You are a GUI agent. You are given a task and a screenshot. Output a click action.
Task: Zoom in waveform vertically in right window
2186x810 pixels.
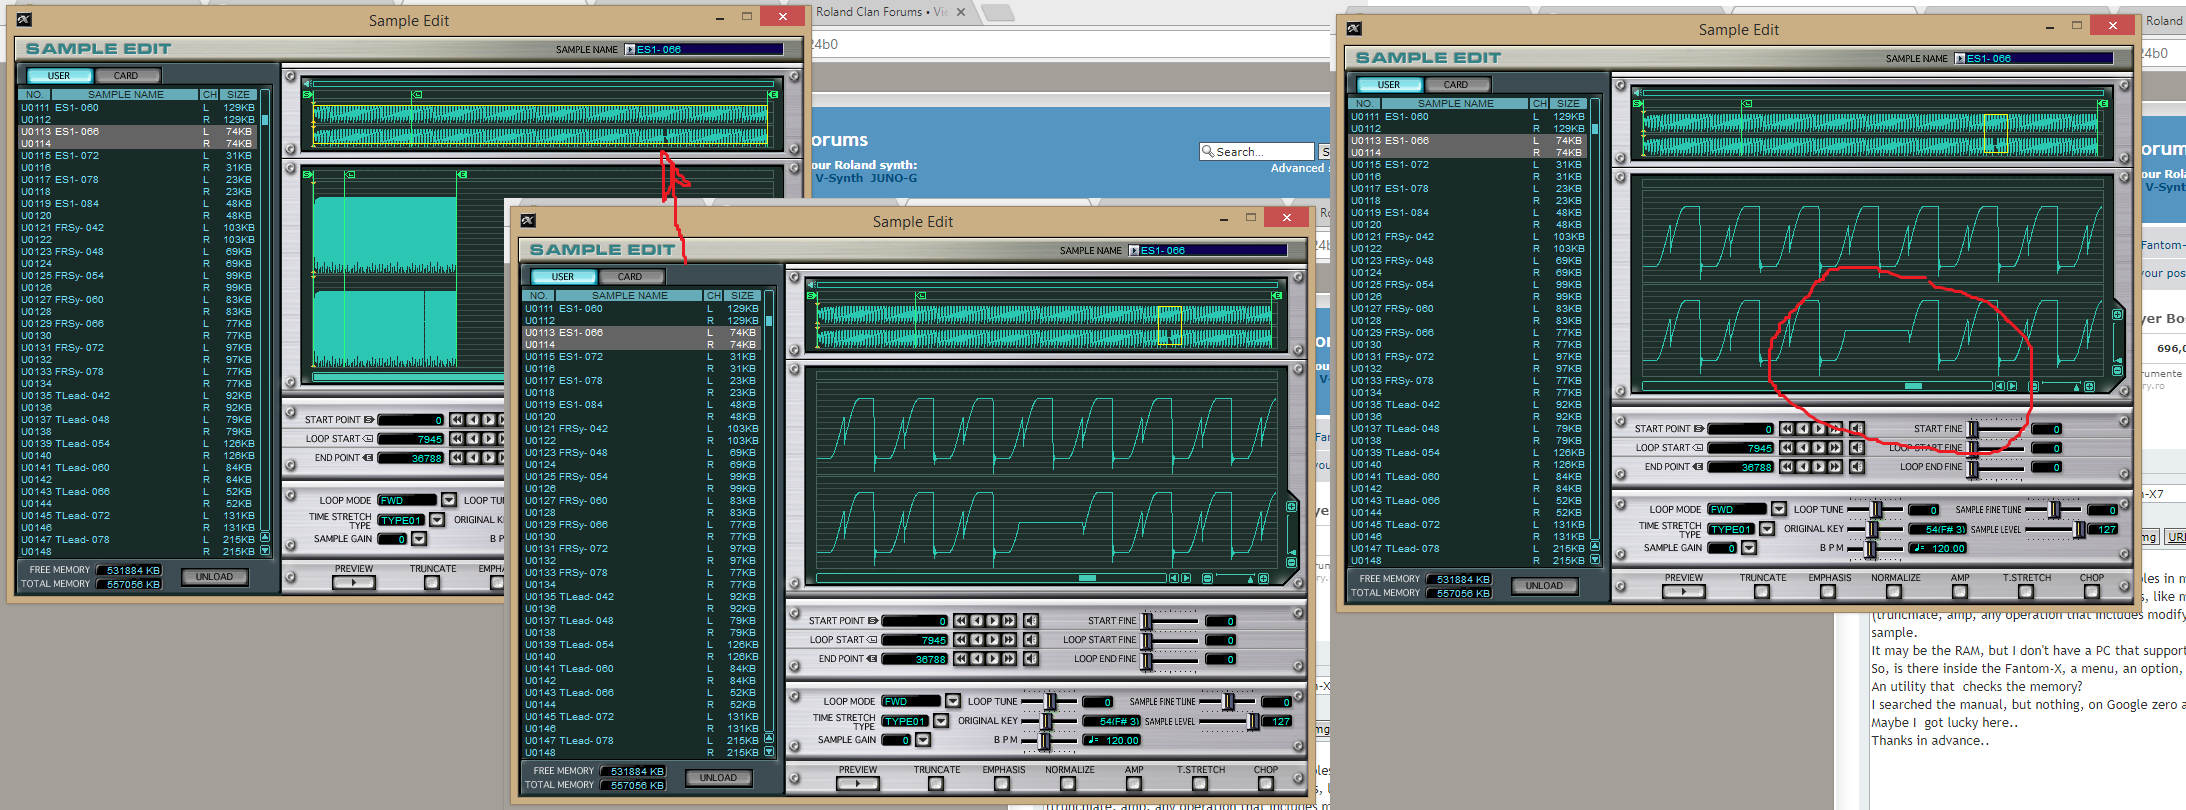pos(2117,315)
